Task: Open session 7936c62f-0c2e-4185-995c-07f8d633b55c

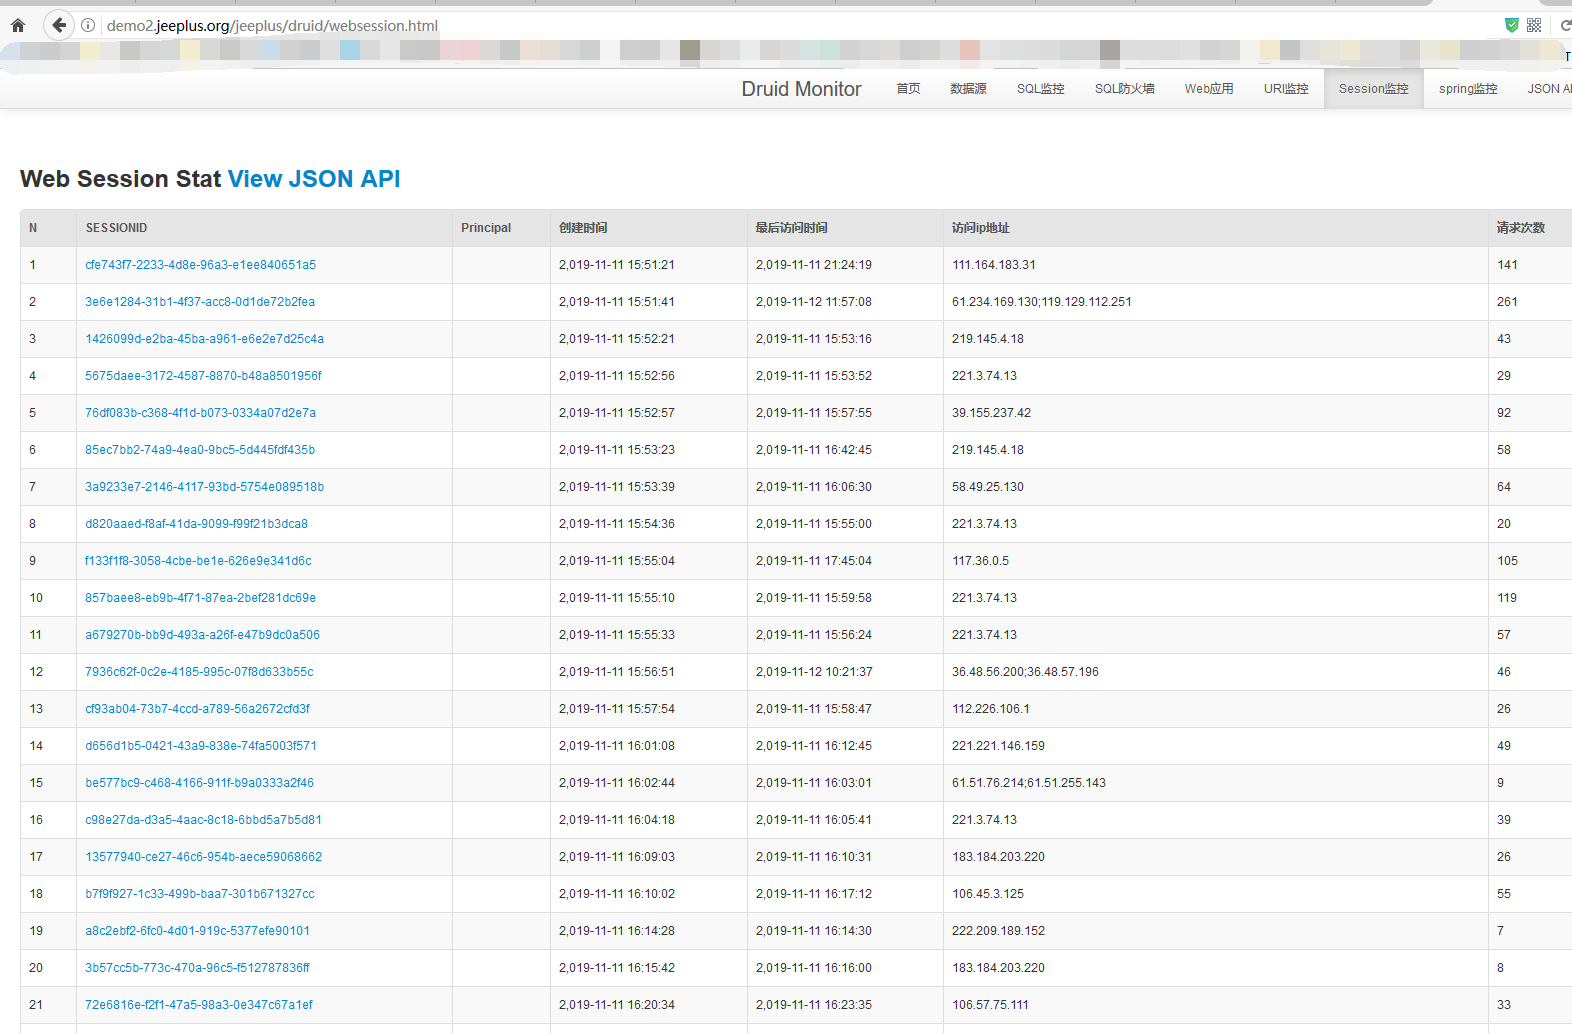Action: click(x=199, y=672)
